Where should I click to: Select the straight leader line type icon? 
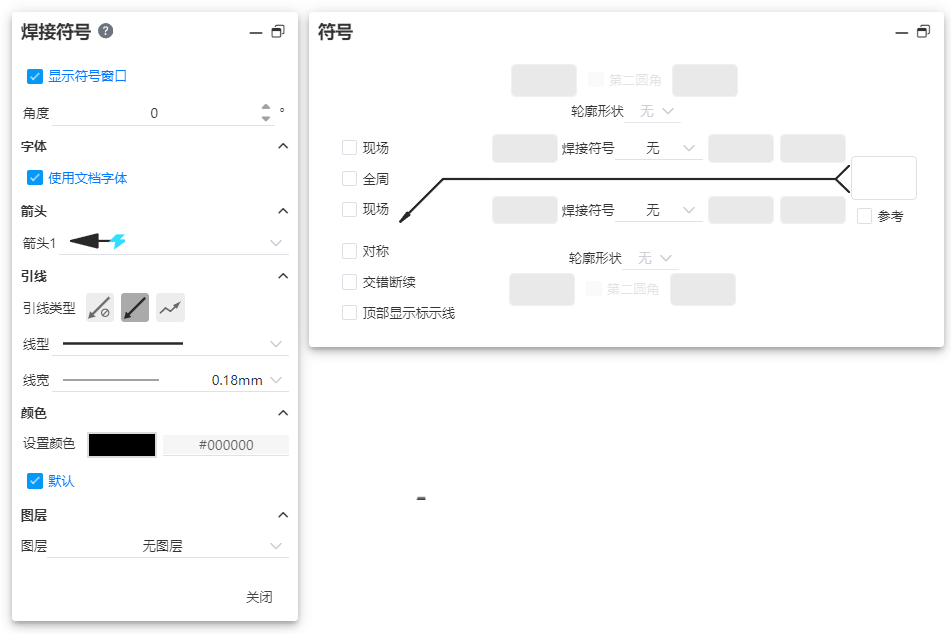tap(135, 308)
